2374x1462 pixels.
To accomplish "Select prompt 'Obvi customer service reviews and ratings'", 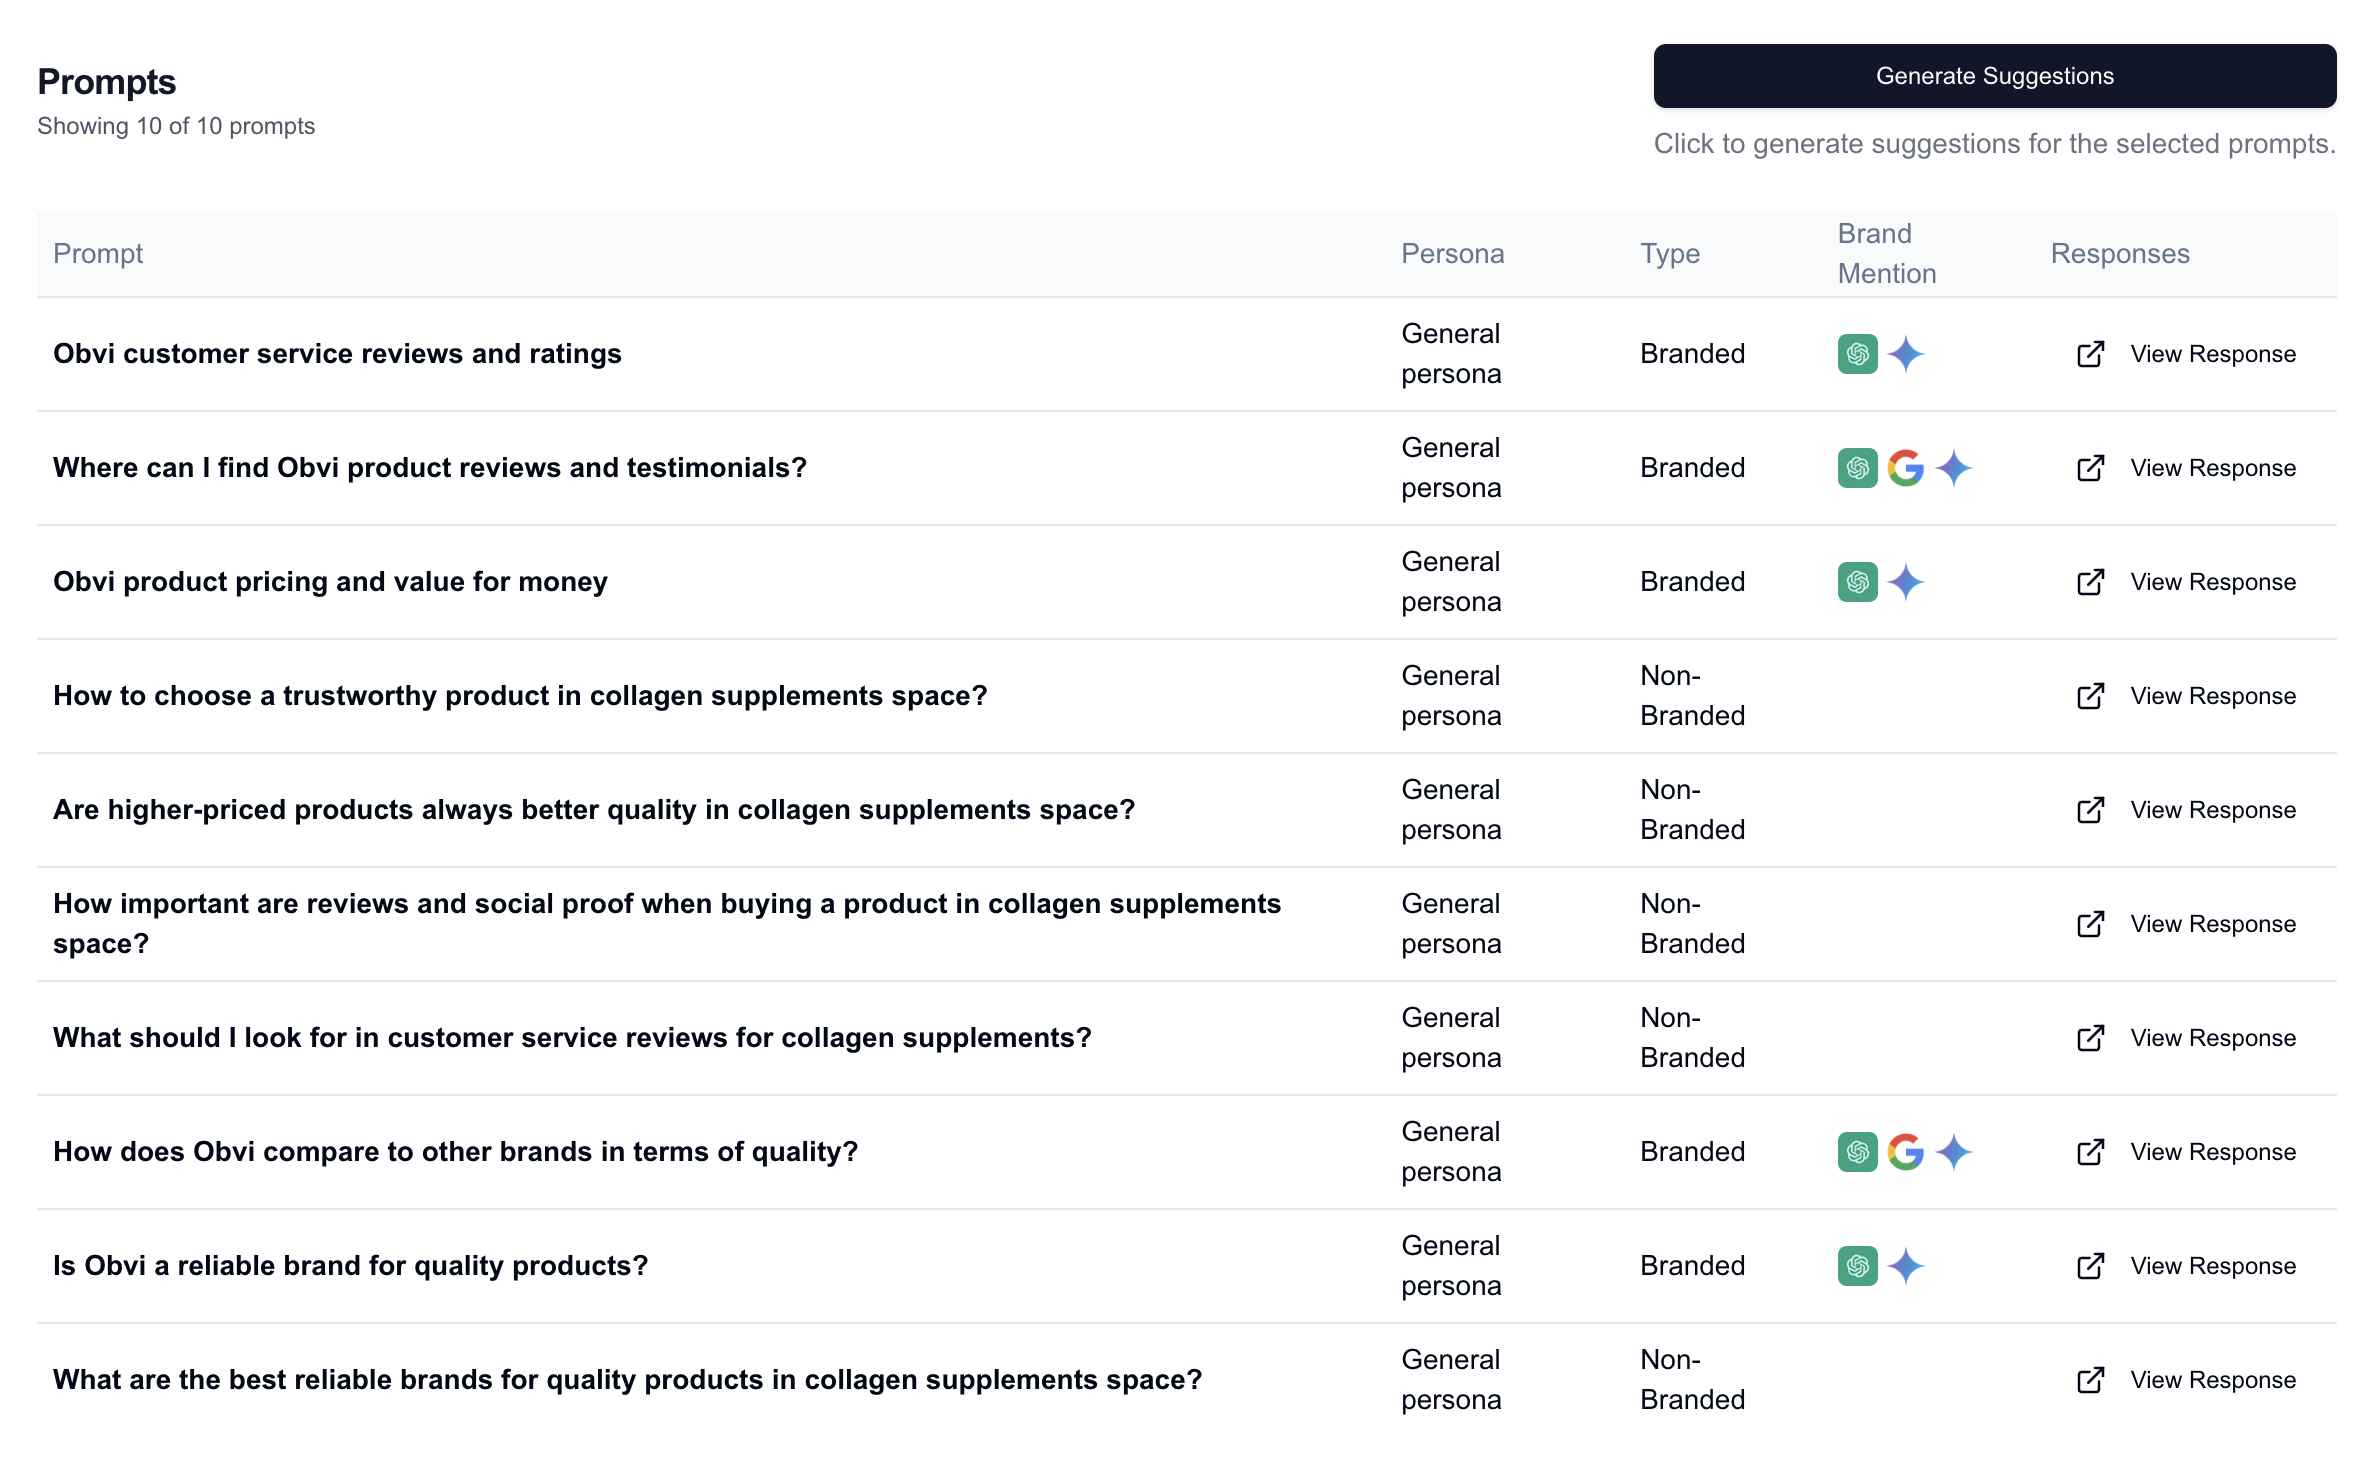I will (337, 354).
